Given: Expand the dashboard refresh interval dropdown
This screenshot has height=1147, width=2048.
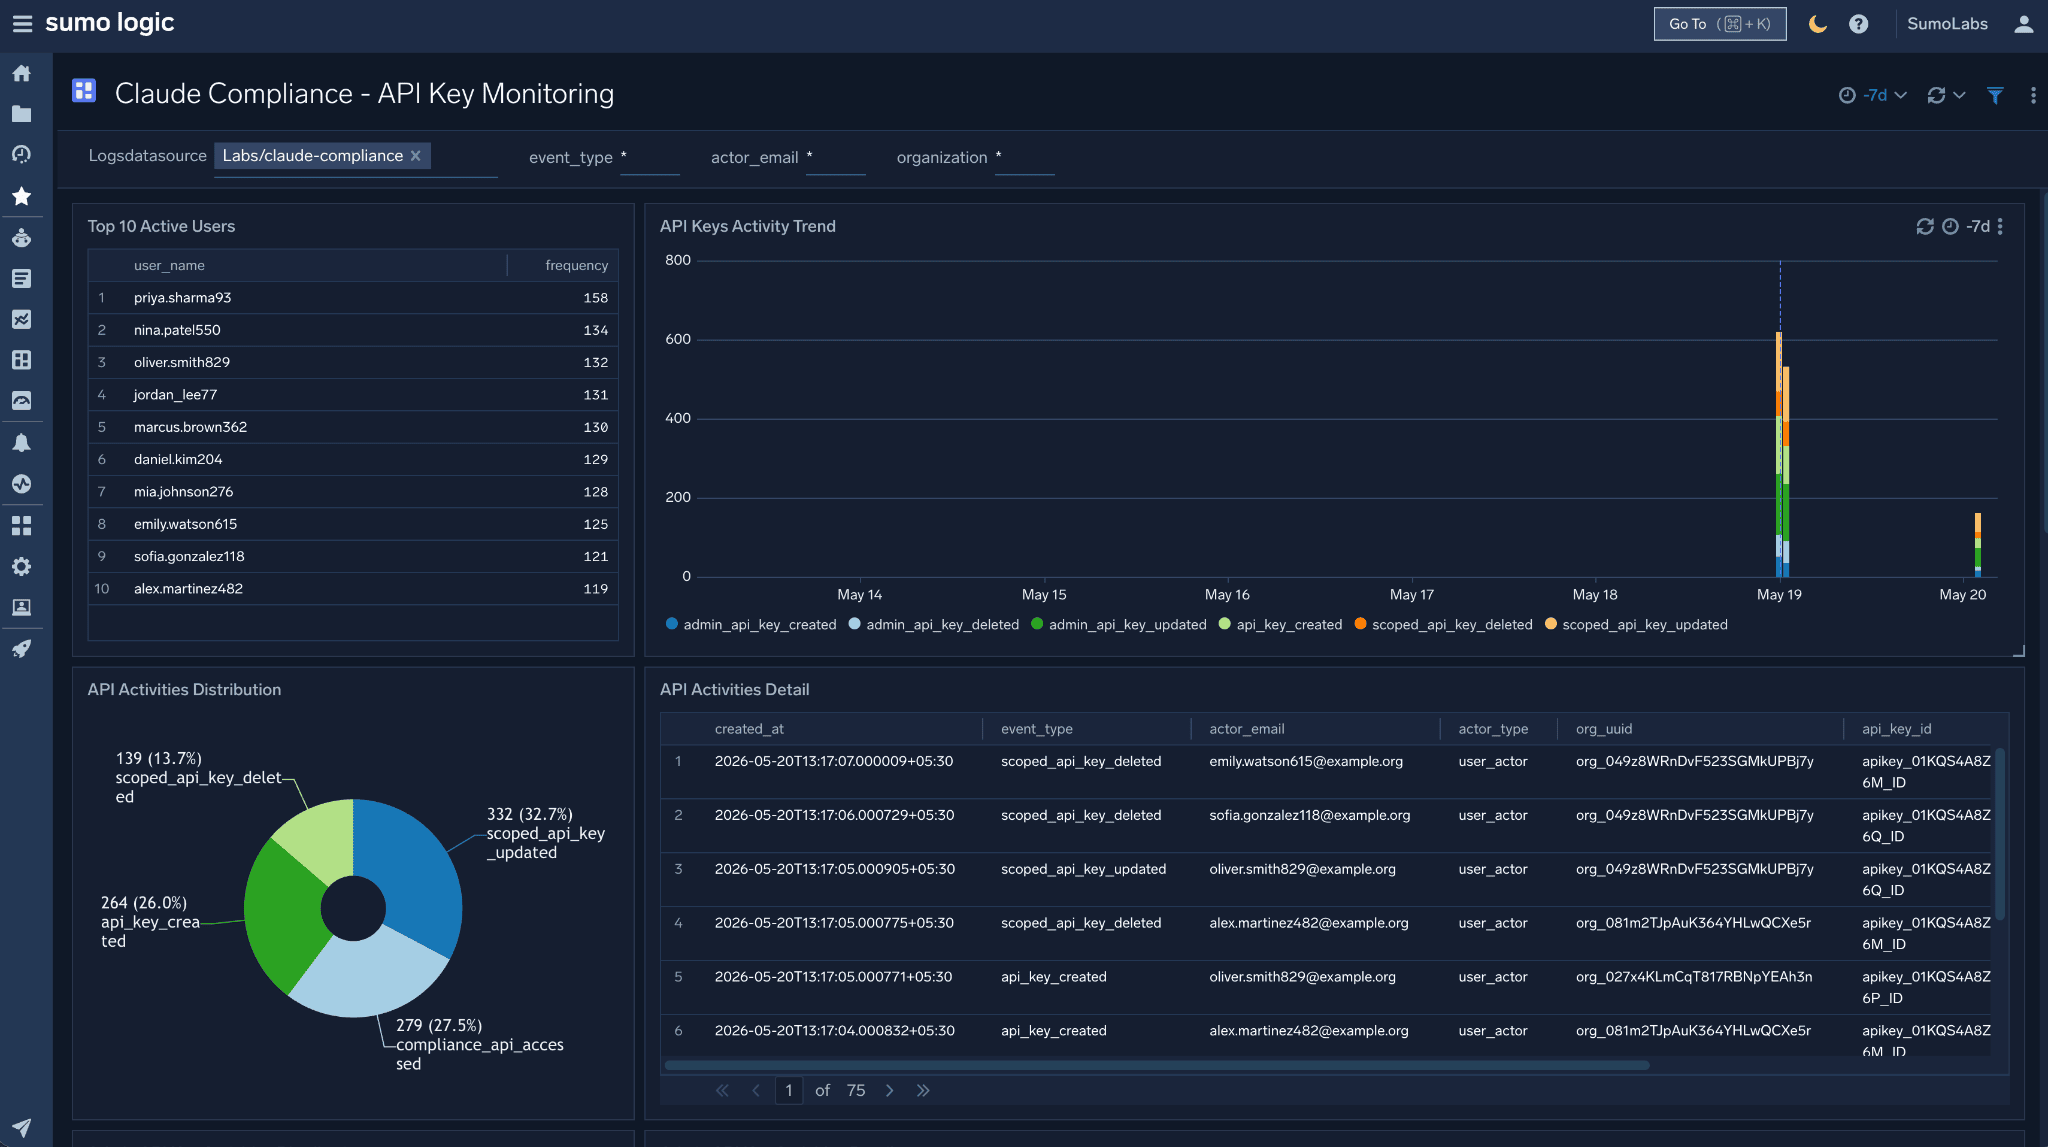Looking at the screenshot, I should click(x=1959, y=95).
